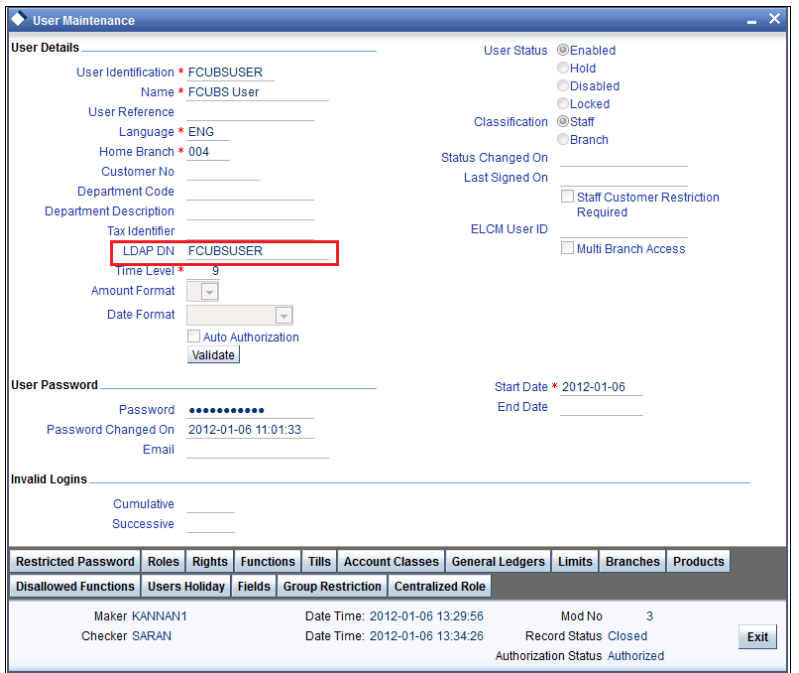Click the User Identification field
Image resolution: width=799 pixels, height=673 pixels.
coord(230,72)
